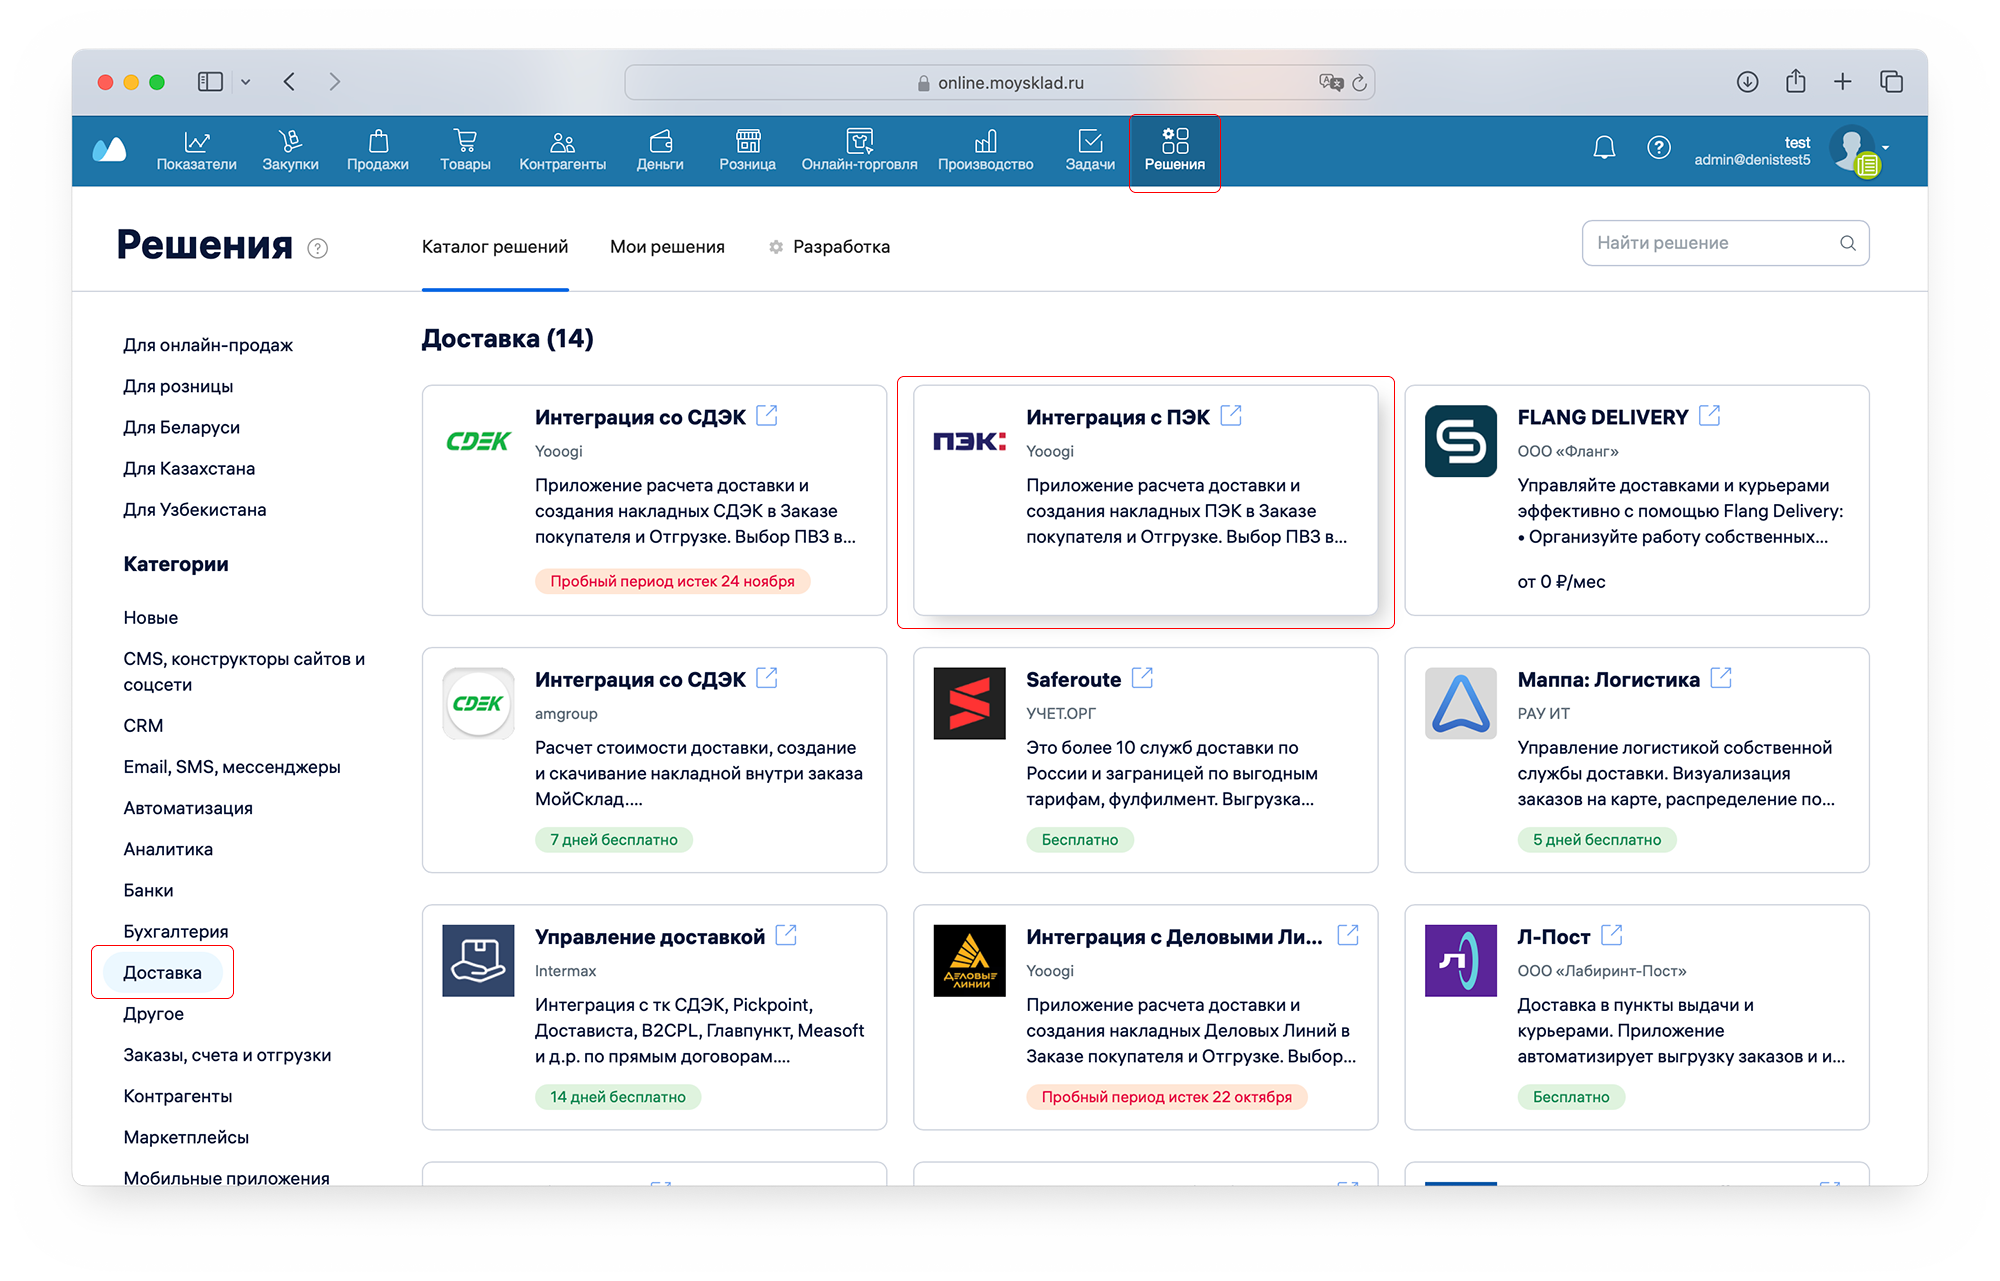The width and height of the screenshot is (2000, 1281).
Task: Click the Safari address bar
Action: tap(1000, 82)
